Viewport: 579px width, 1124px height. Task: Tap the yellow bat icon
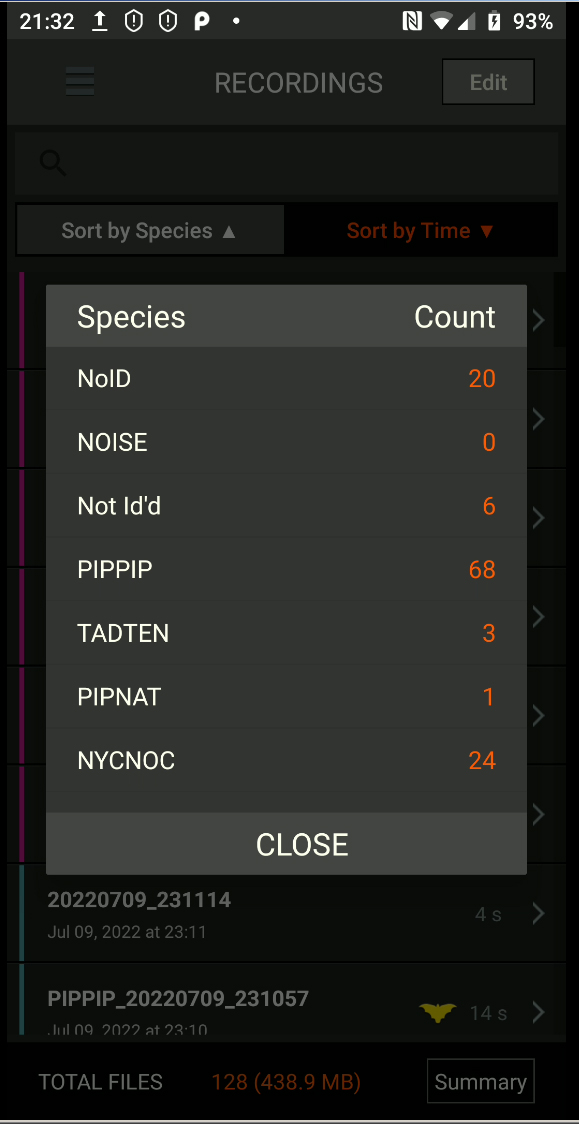click(438, 1012)
